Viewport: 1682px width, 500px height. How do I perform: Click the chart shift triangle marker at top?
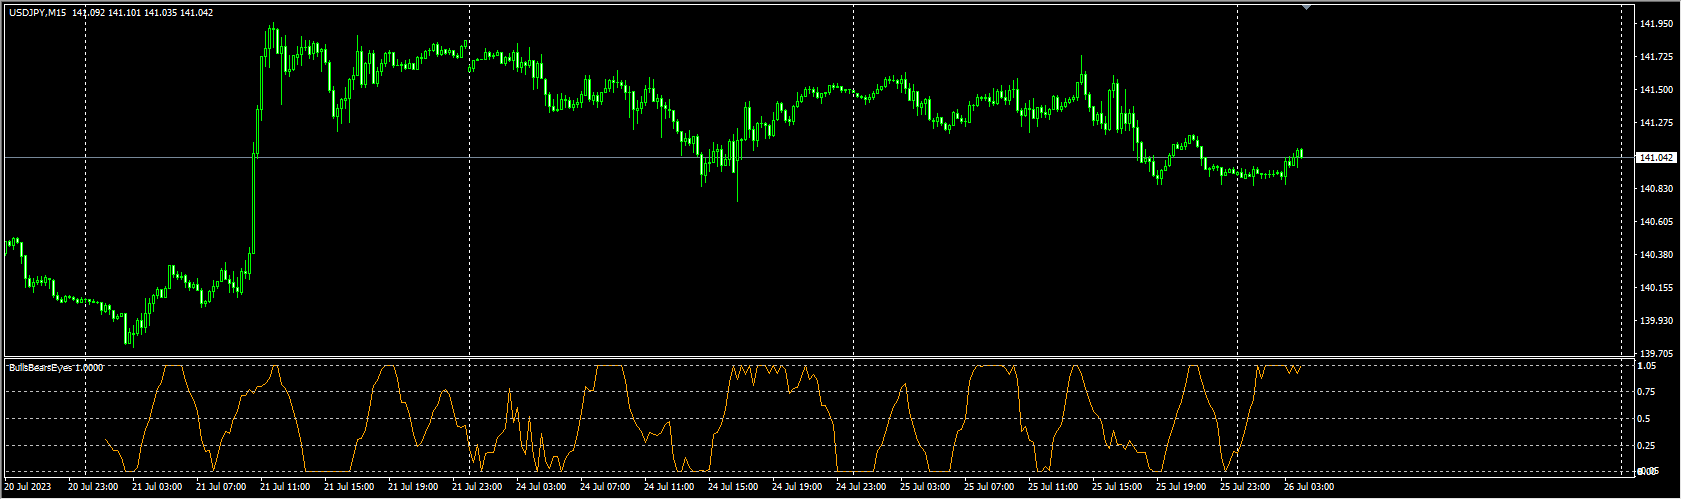pos(1305,7)
